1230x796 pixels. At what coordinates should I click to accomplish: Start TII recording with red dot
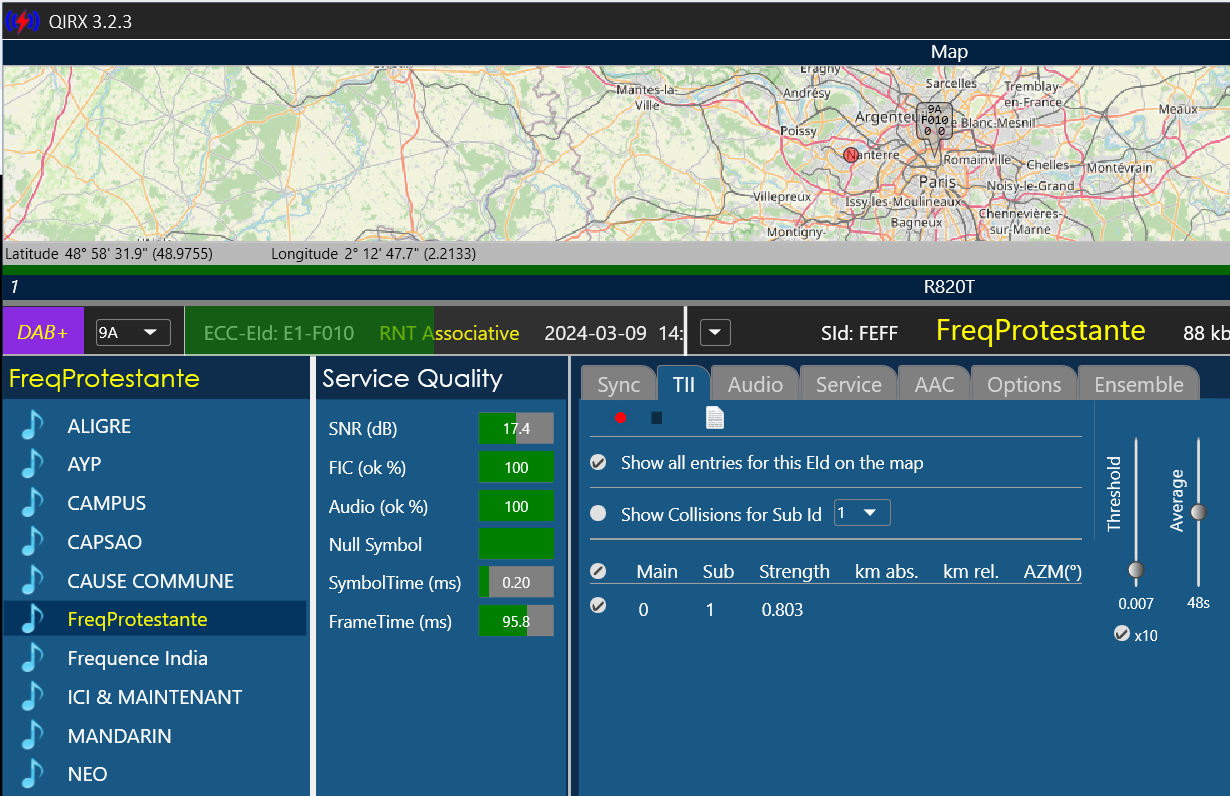pos(620,417)
